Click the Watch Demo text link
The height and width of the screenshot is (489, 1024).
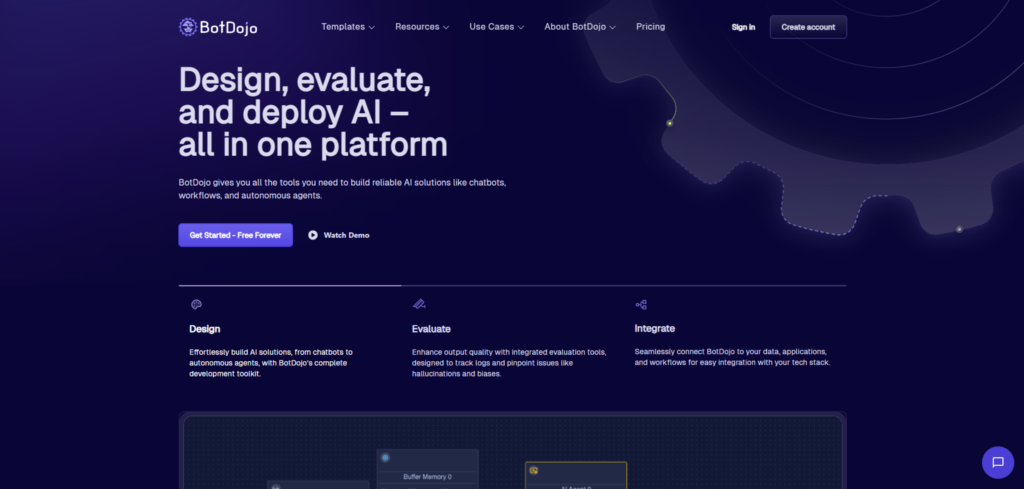tap(347, 235)
